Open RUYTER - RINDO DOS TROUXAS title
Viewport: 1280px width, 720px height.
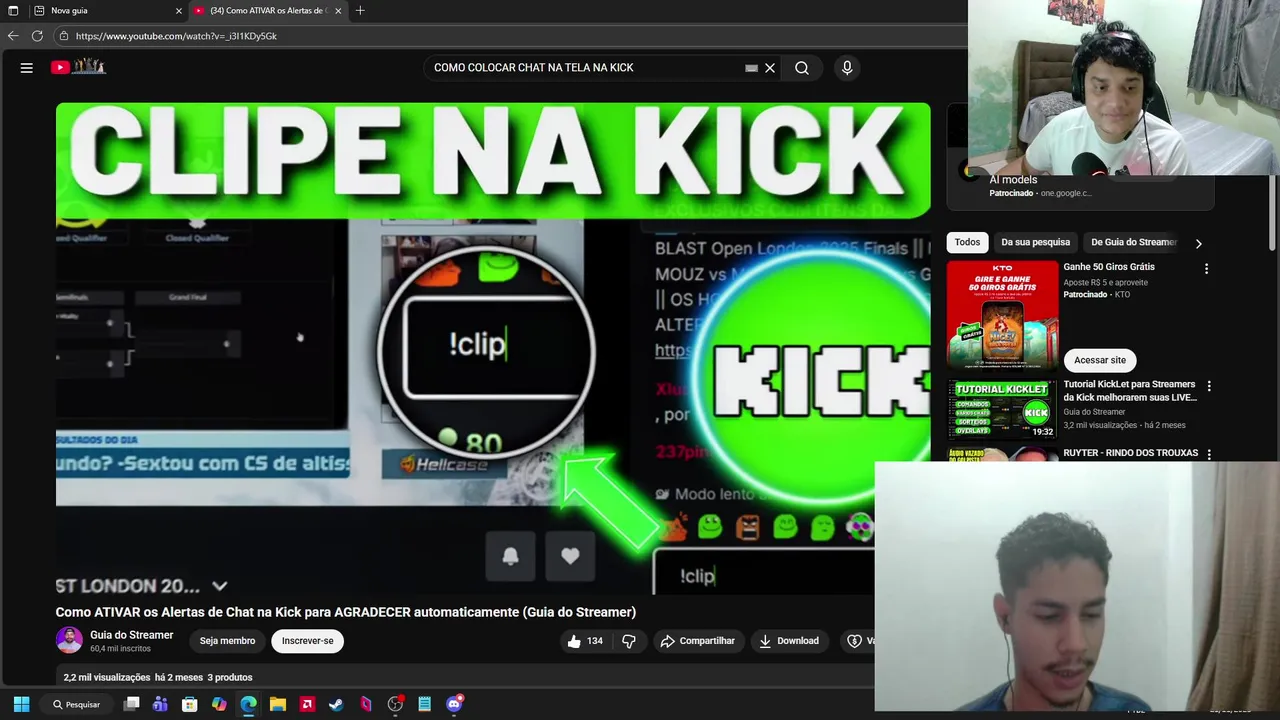pyautogui.click(x=1130, y=453)
